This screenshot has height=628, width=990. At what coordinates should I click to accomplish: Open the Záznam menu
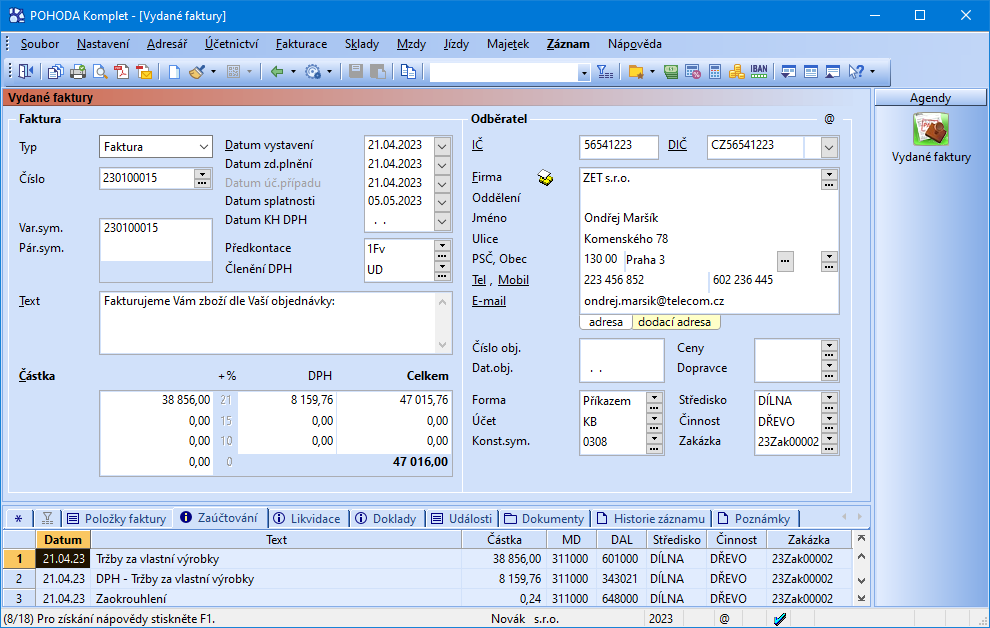pyautogui.click(x=568, y=44)
